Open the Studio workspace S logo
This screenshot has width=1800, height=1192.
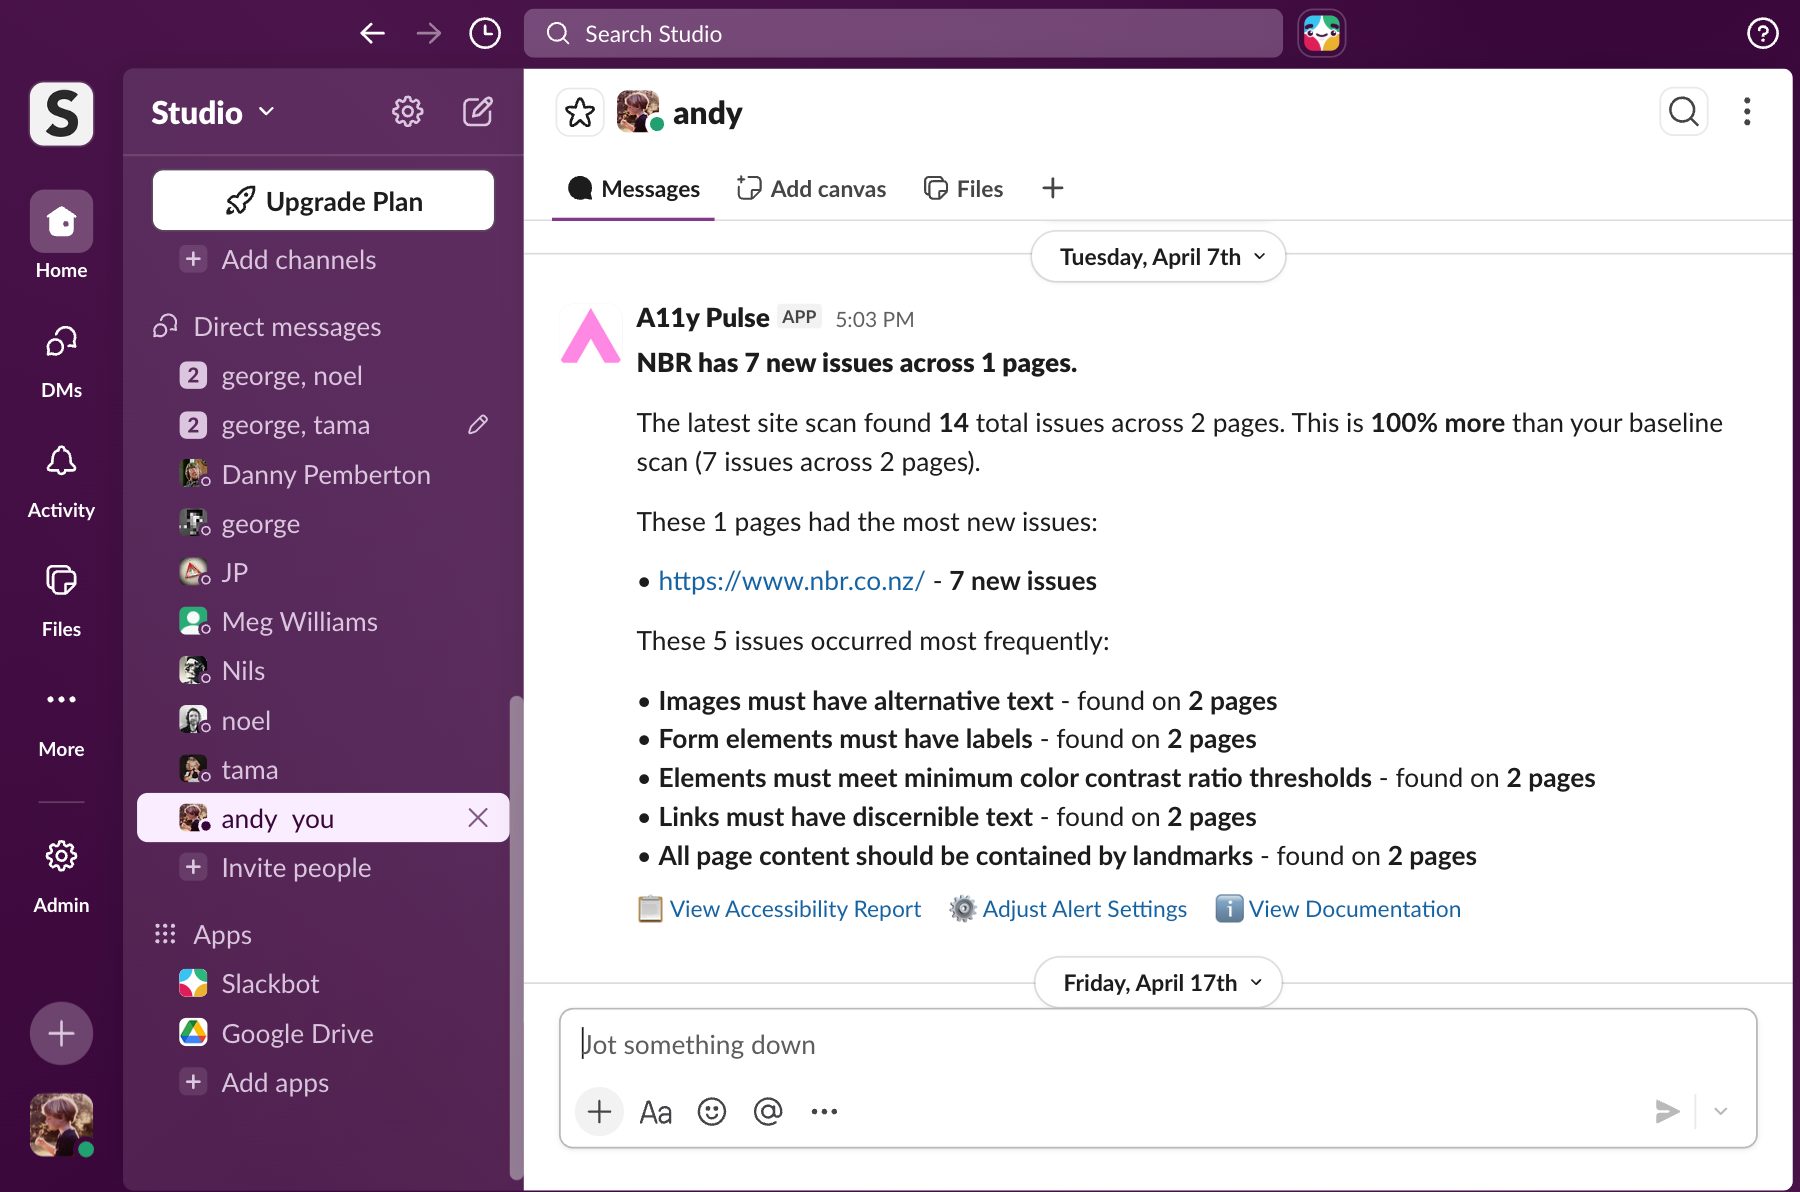[x=61, y=113]
